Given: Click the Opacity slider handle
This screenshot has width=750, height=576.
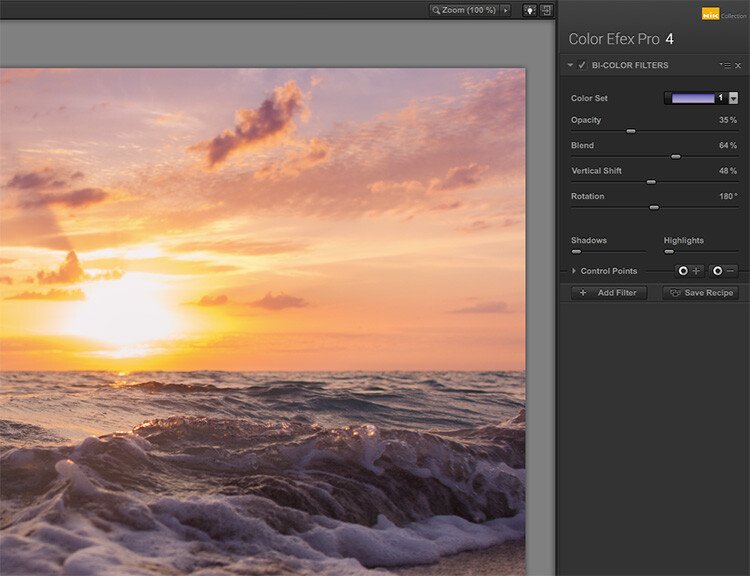Looking at the screenshot, I should coord(631,131).
